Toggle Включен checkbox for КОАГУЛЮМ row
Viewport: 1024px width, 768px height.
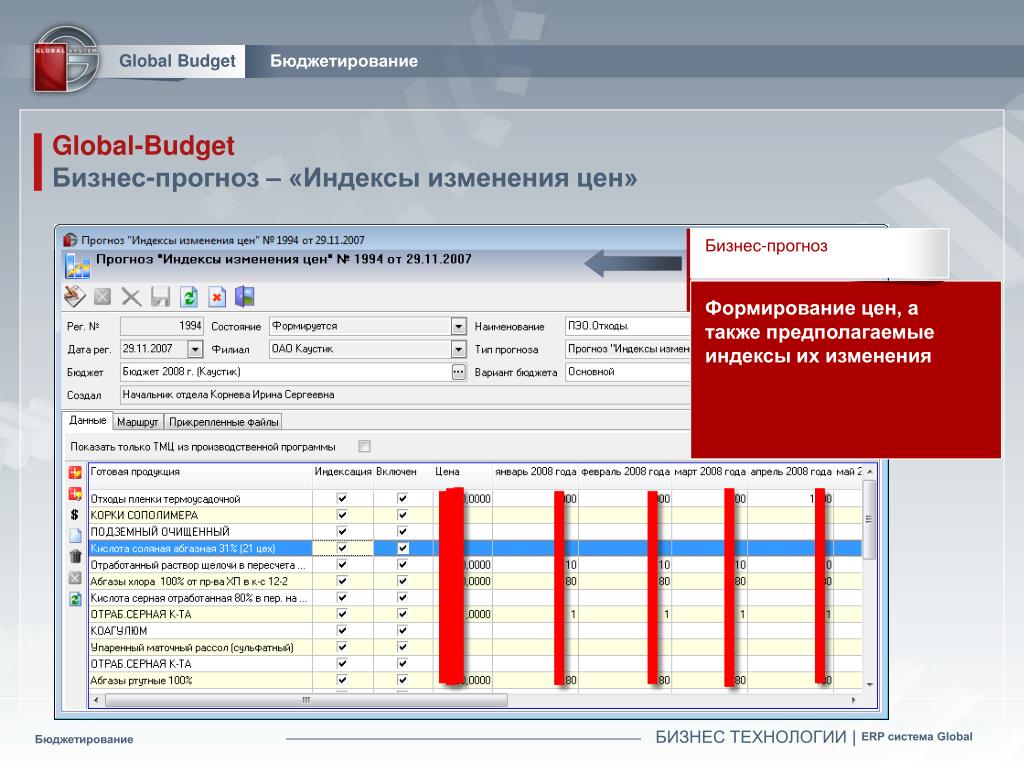pyautogui.click(x=403, y=631)
